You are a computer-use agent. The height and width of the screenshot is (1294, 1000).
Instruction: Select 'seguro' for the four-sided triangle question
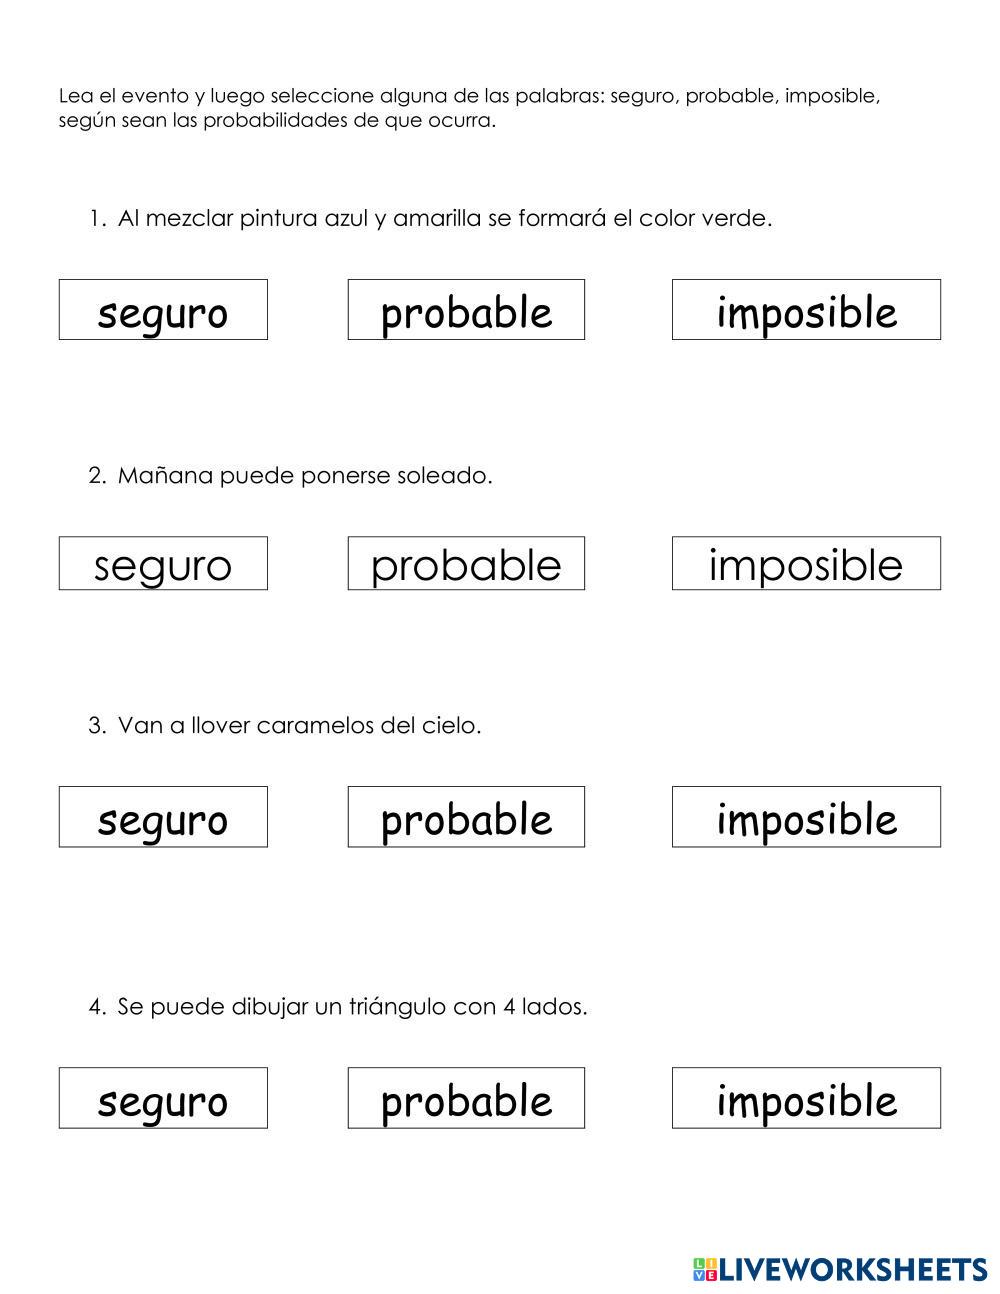[x=163, y=1098]
